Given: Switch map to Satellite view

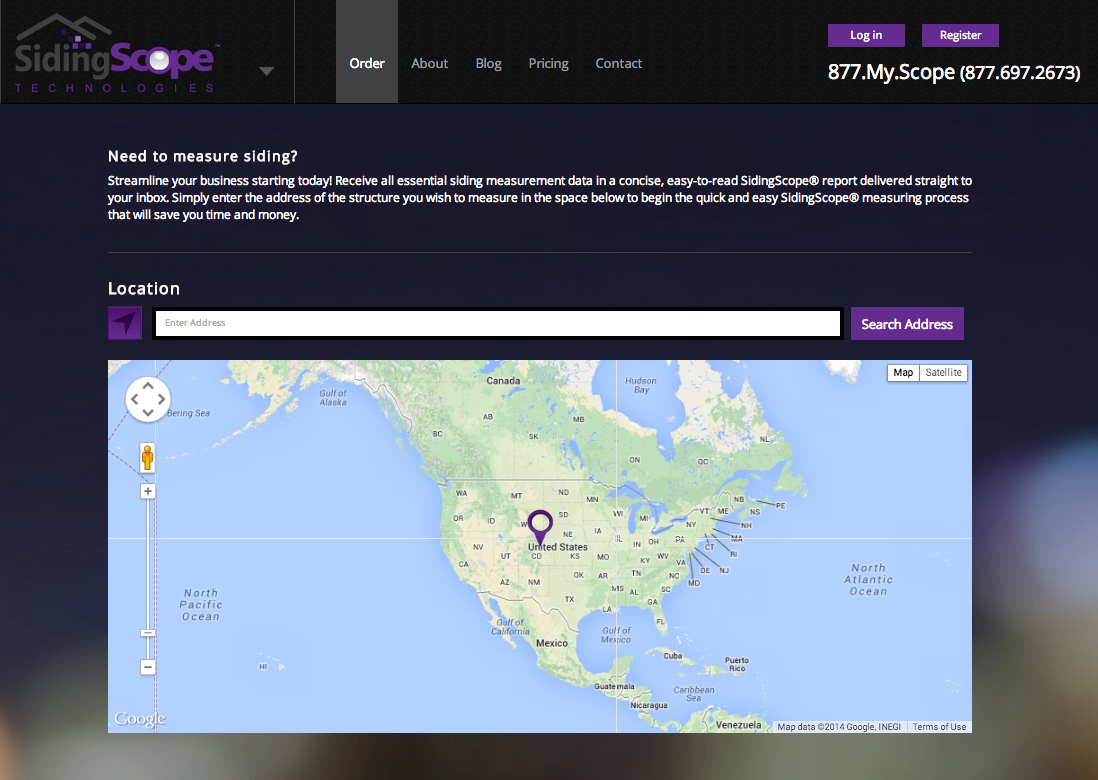Looking at the screenshot, I should coord(943,372).
